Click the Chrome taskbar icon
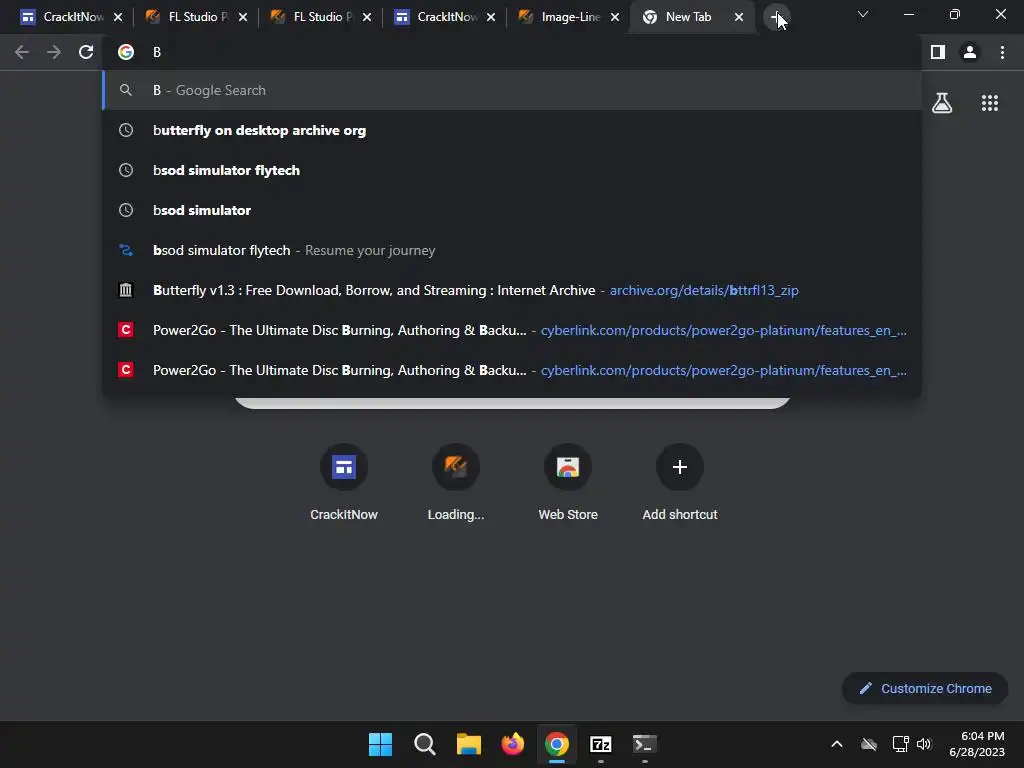This screenshot has width=1024, height=768. (x=556, y=744)
